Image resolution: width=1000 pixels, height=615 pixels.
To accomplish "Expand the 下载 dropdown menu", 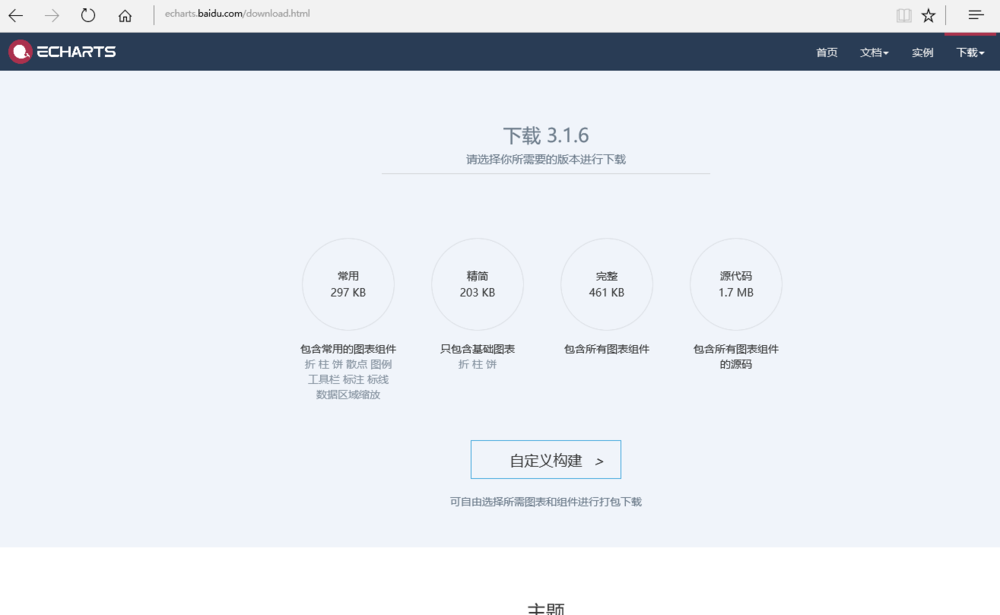I will pyautogui.click(x=970, y=53).
